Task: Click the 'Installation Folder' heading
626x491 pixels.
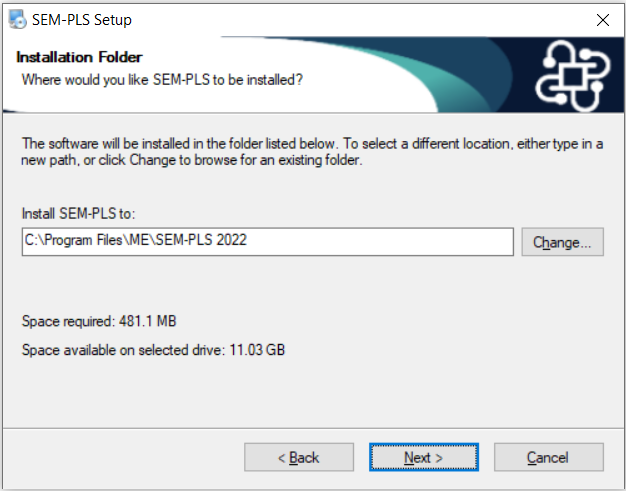Action: (x=79, y=57)
